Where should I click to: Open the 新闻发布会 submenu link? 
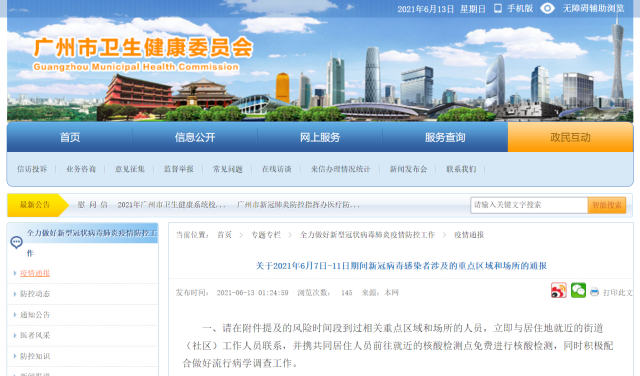click(x=408, y=169)
